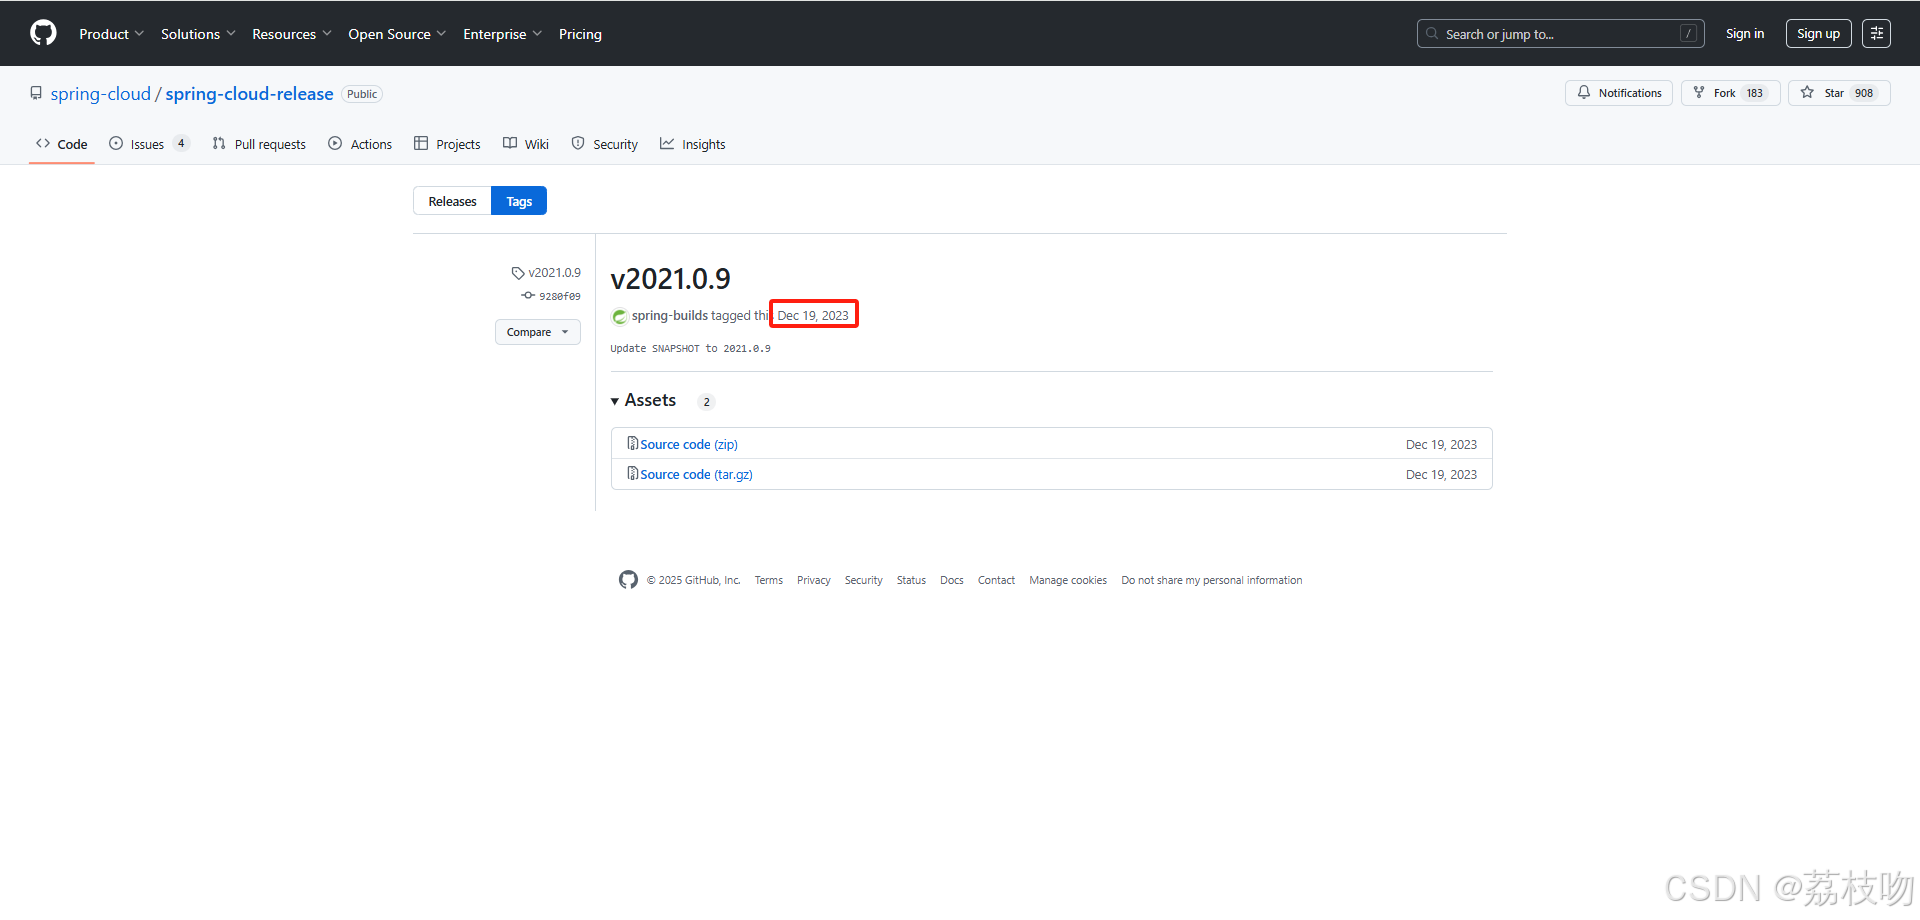Click the star count 908
1920x920 pixels.
[x=1864, y=93]
